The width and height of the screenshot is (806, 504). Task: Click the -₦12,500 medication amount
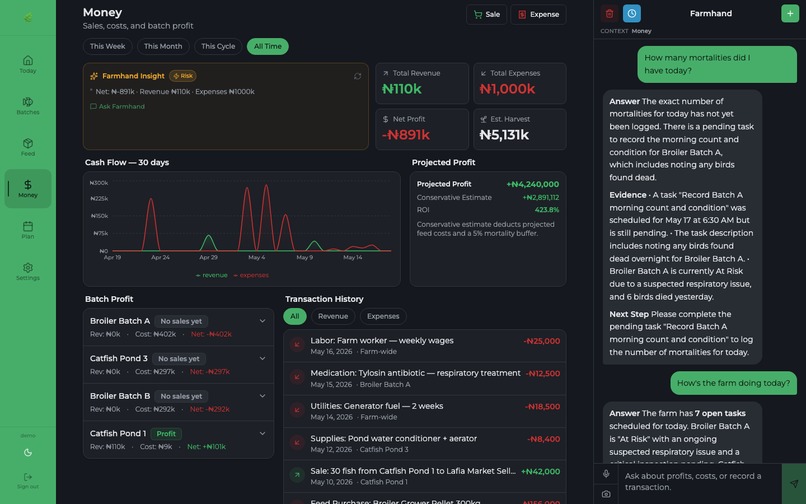542,373
